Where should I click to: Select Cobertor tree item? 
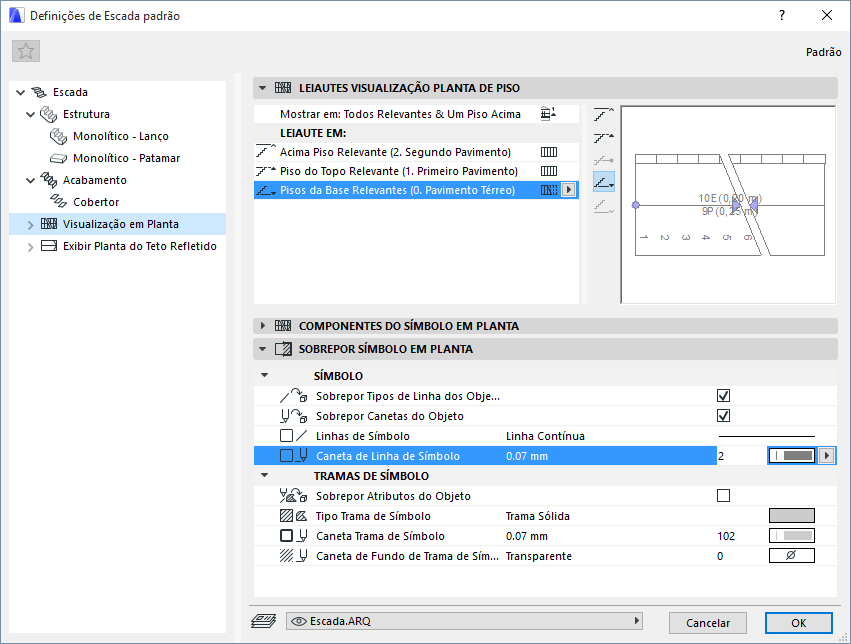[x=96, y=202]
